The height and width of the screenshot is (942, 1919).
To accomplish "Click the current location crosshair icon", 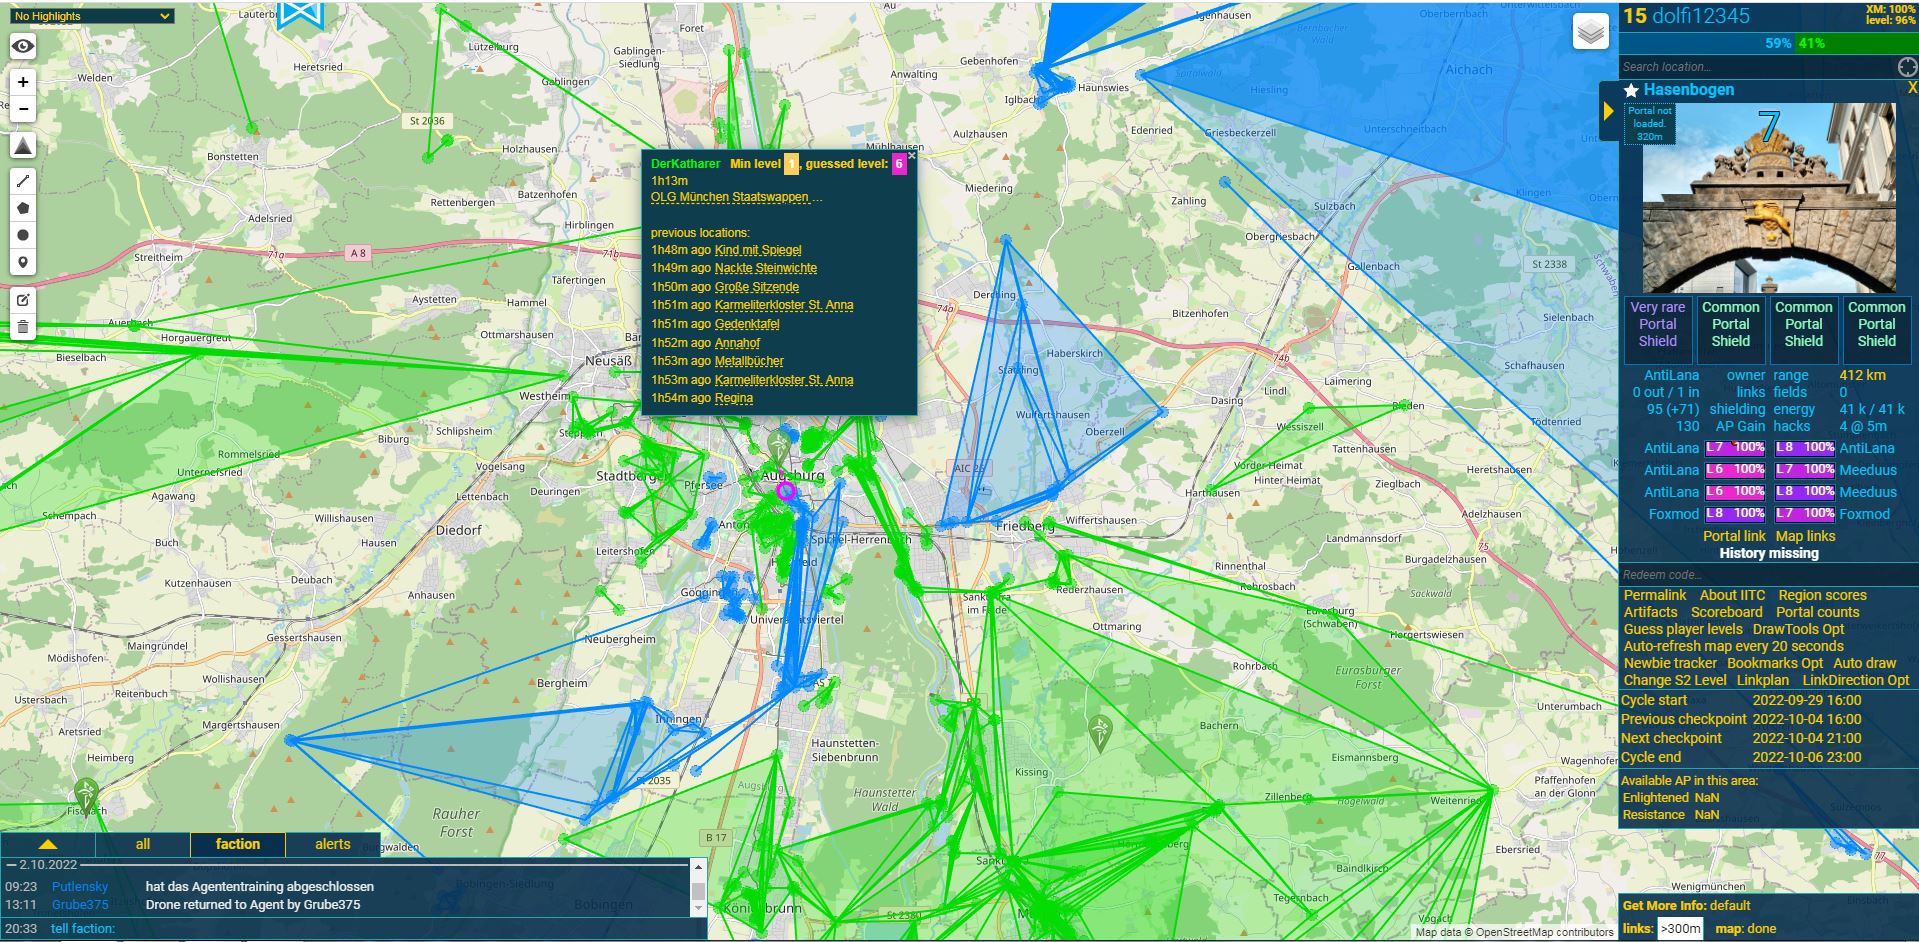I will point(1907,67).
